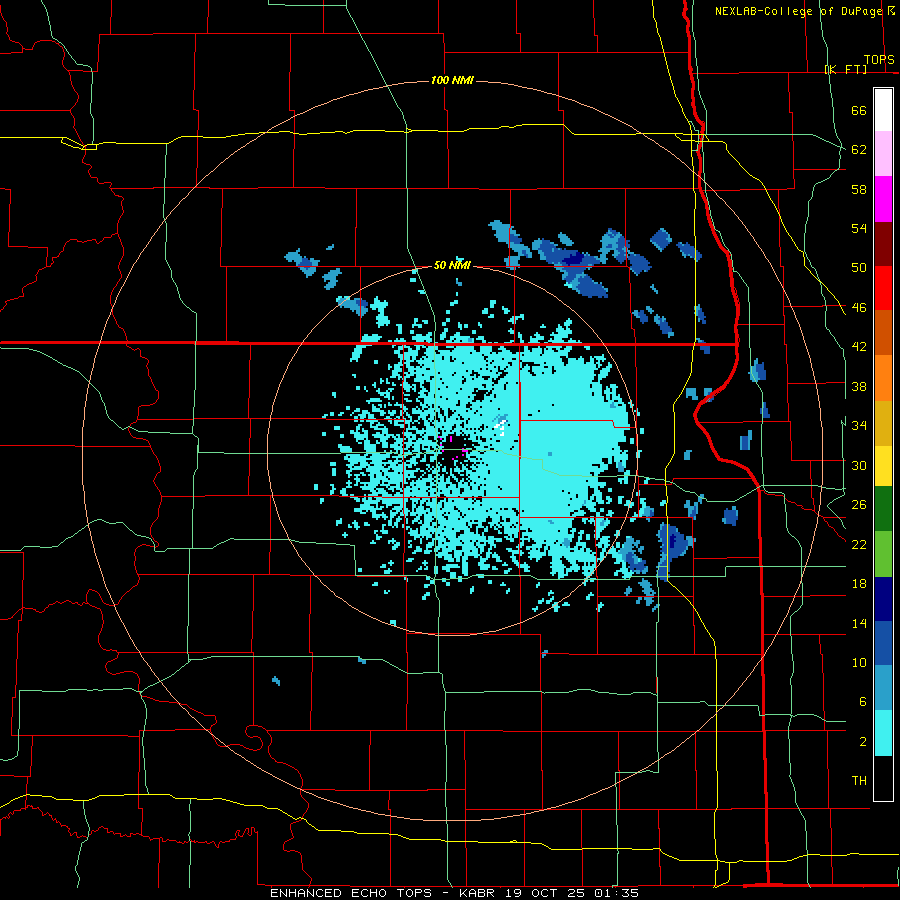Pick the light green scale segment
Image resolution: width=900 pixels, height=900 pixels.
coord(883,554)
